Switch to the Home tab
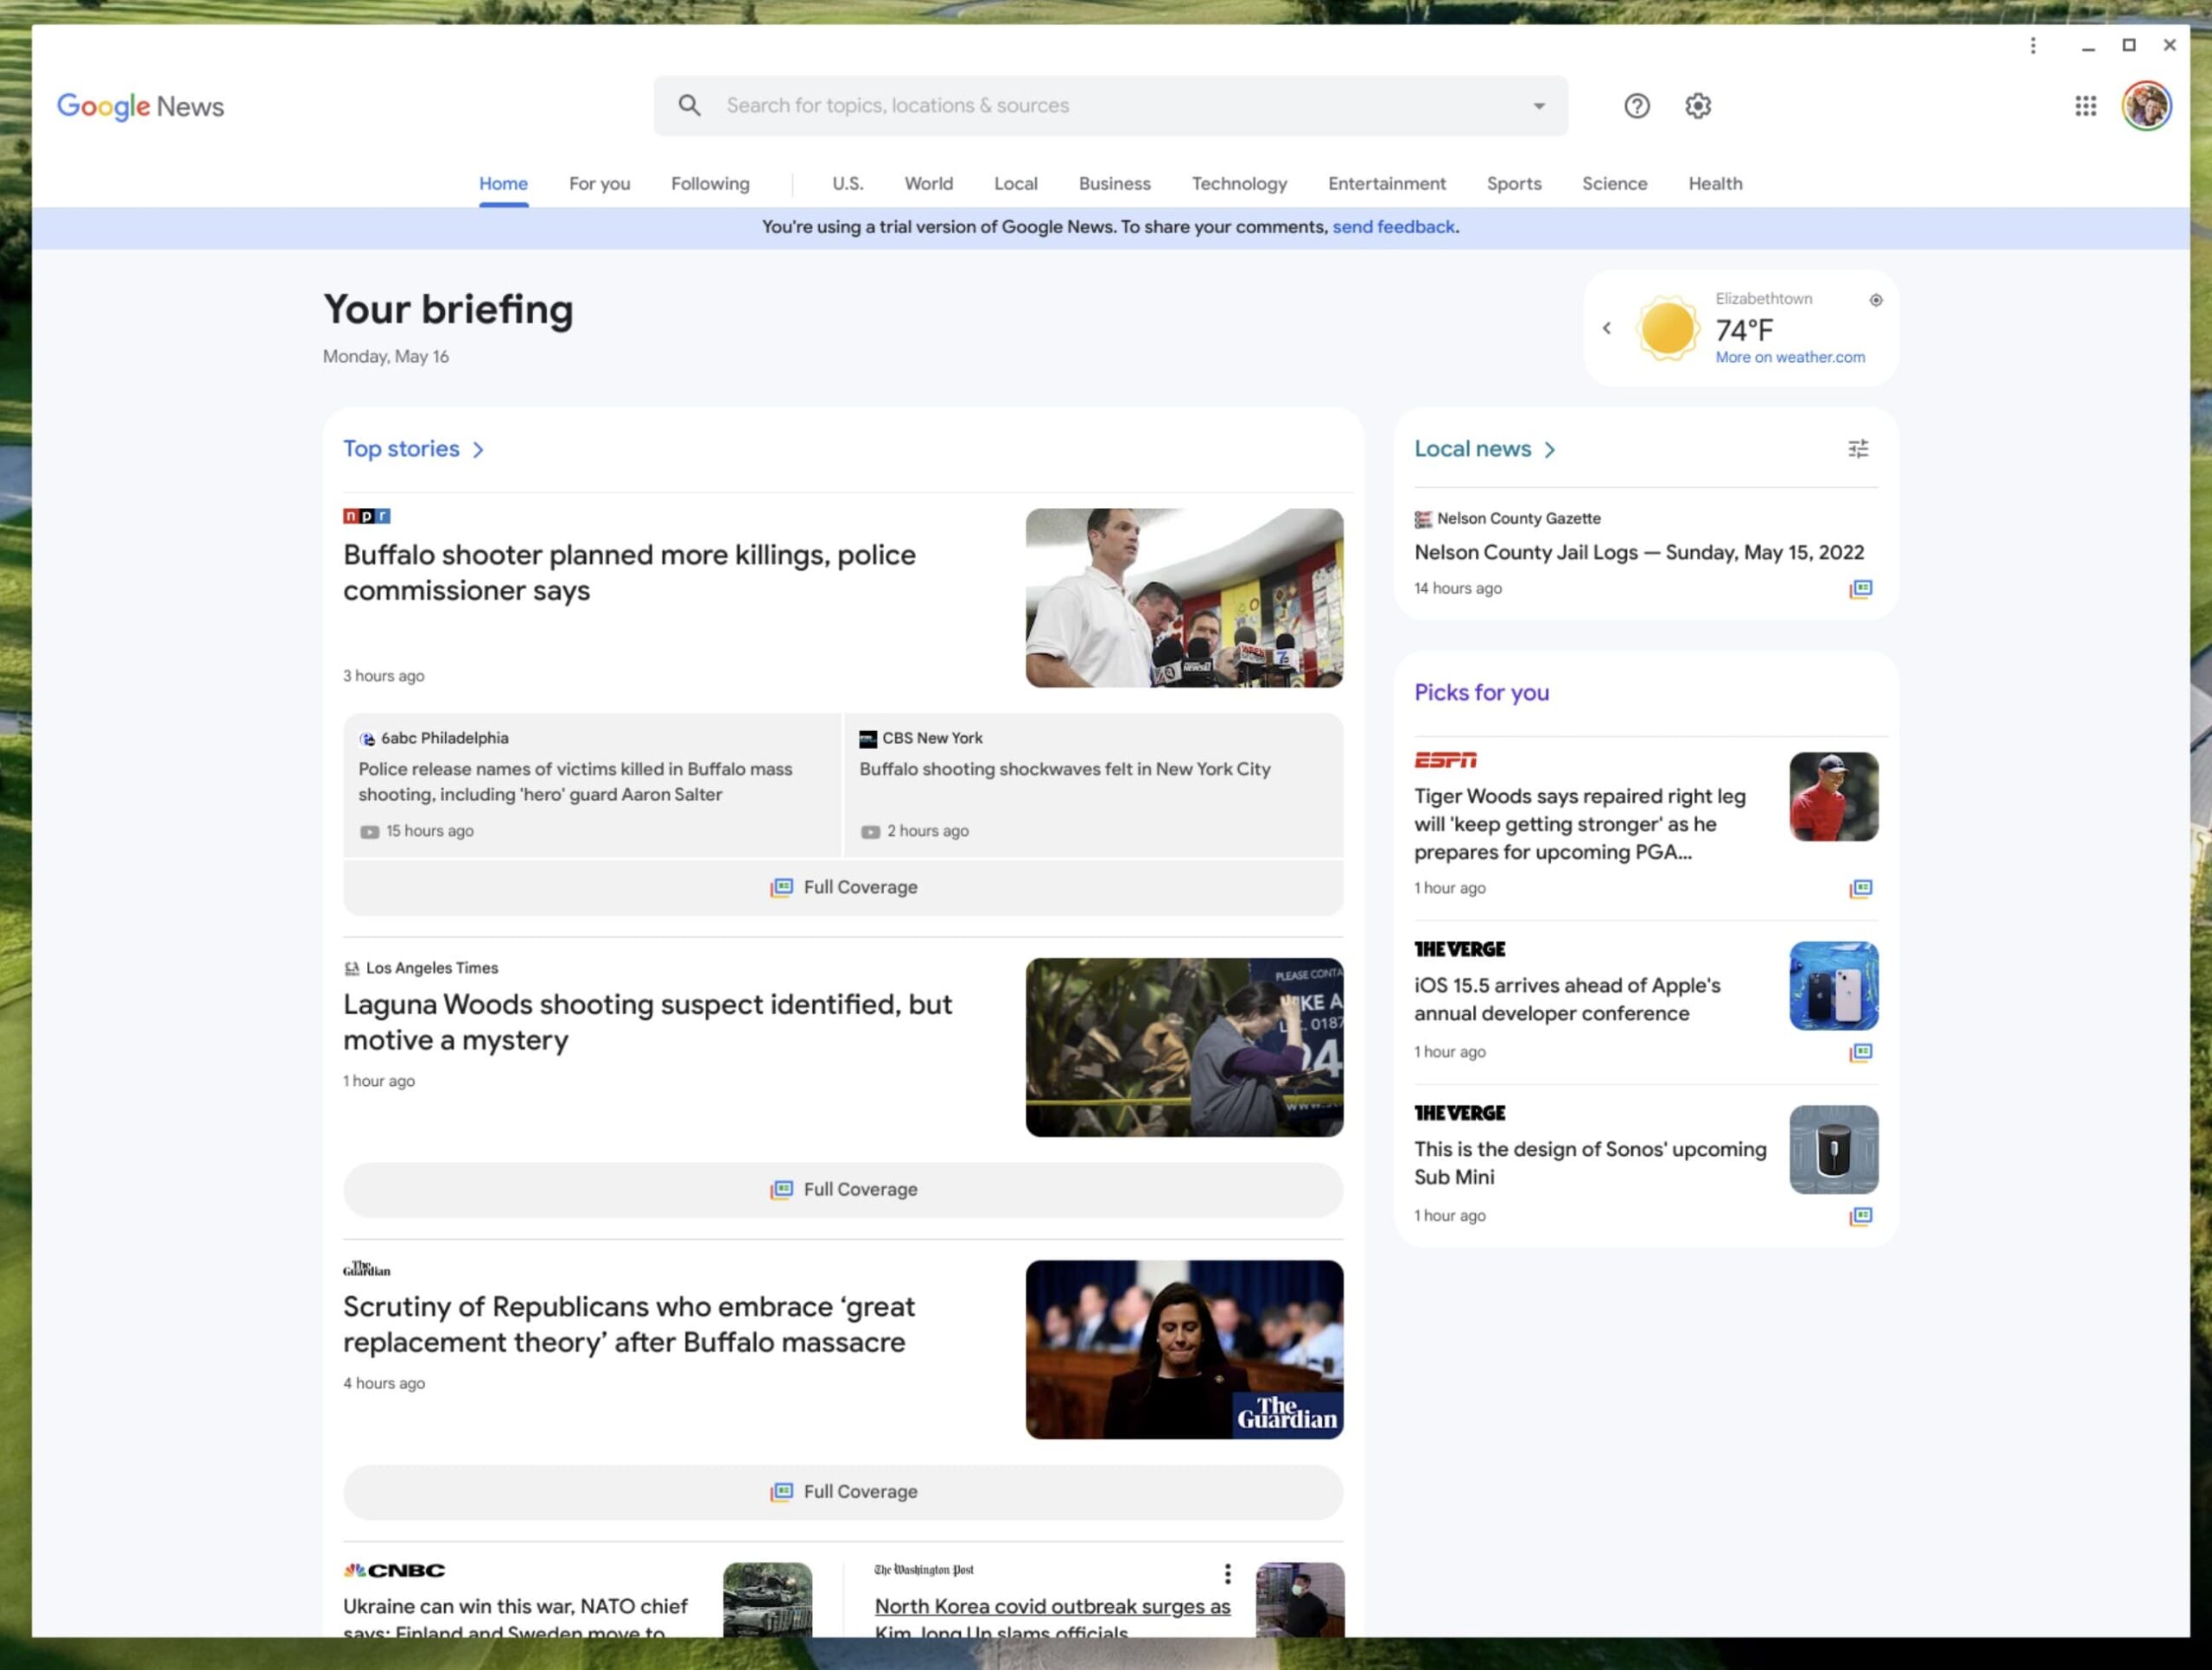Screen dimensions: 2212x1670 (503, 184)
